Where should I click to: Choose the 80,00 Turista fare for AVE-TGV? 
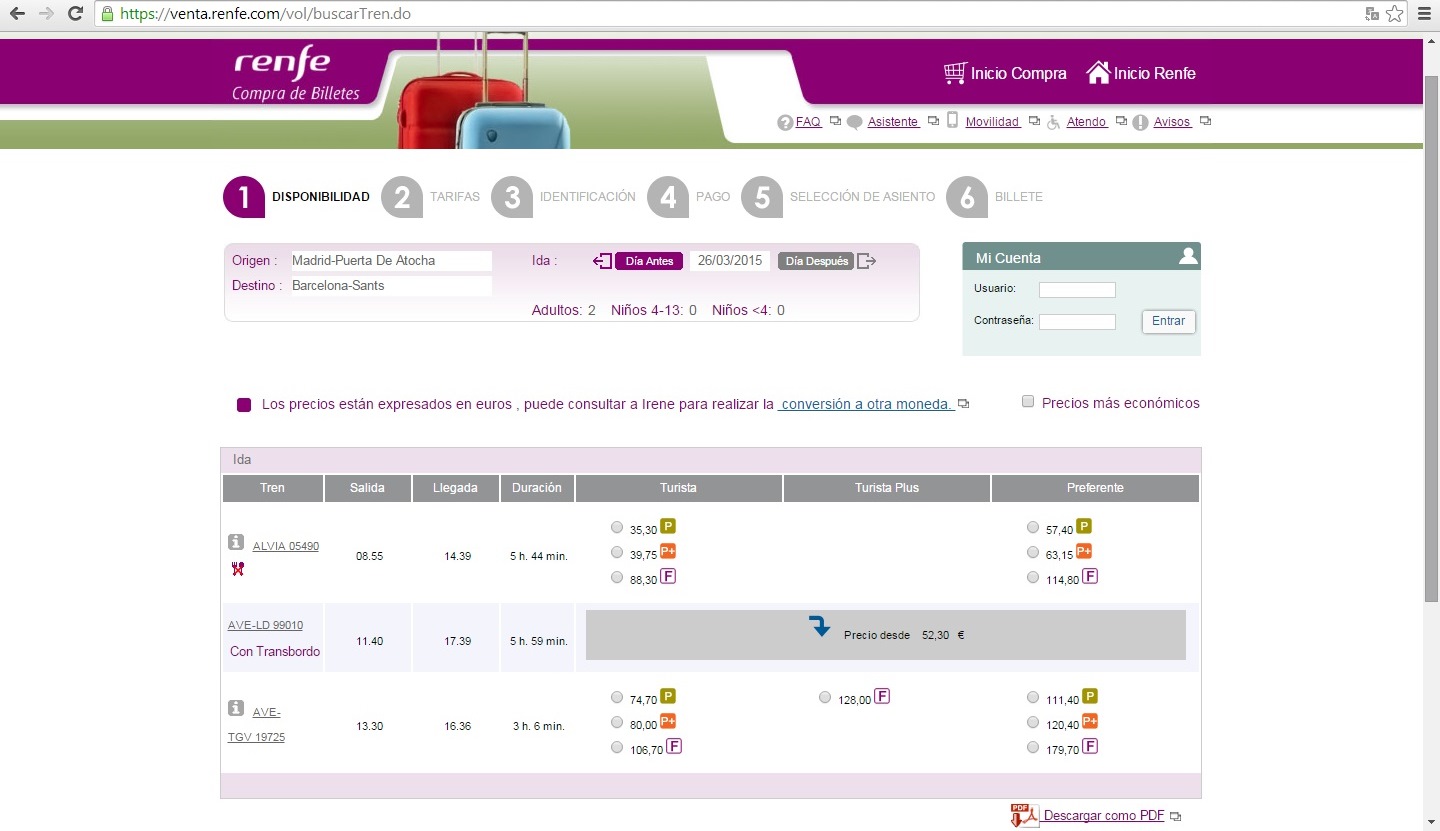coord(617,722)
